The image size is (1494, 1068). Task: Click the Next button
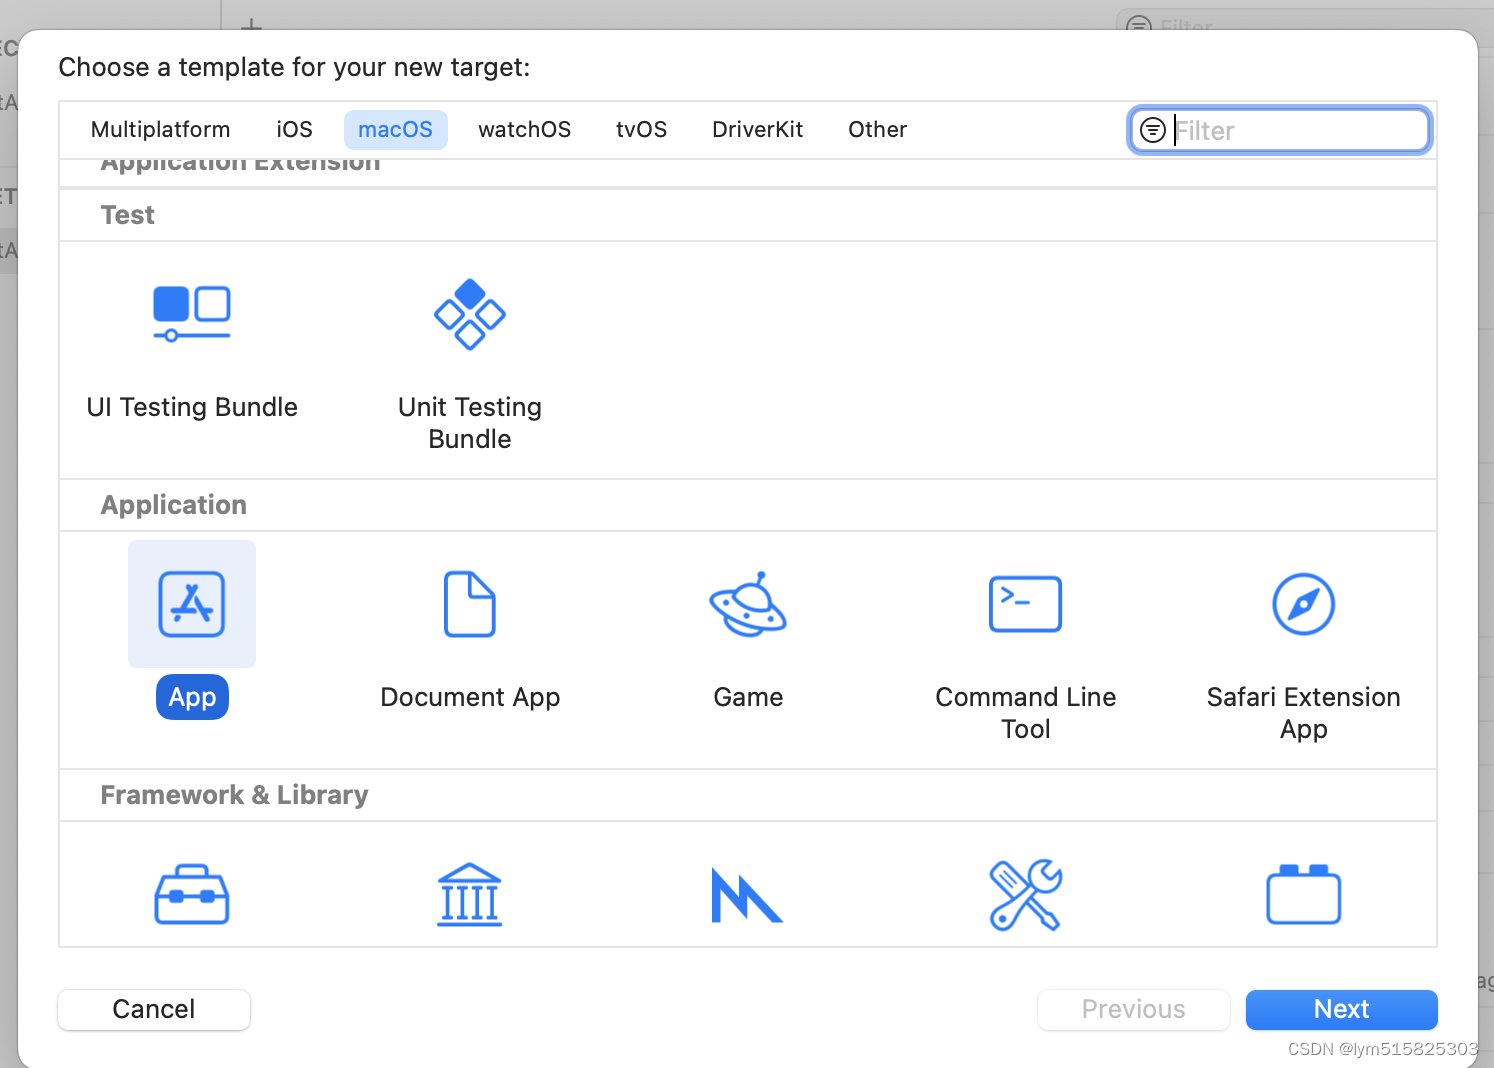pos(1340,1009)
